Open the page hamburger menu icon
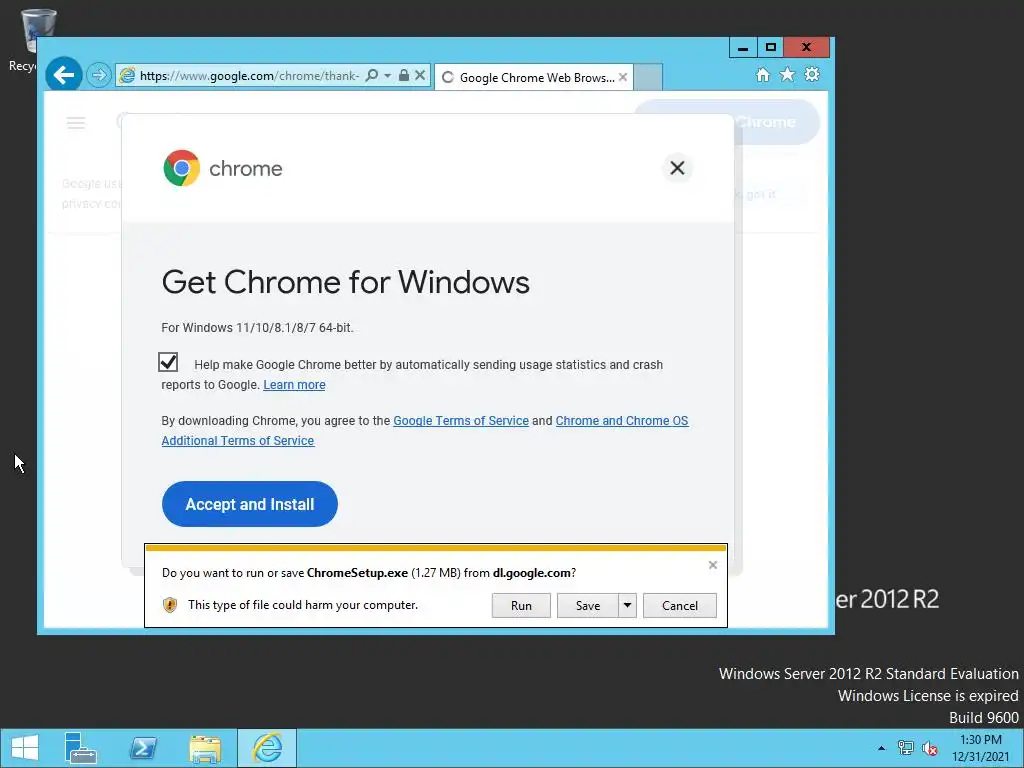 pos(76,123)
